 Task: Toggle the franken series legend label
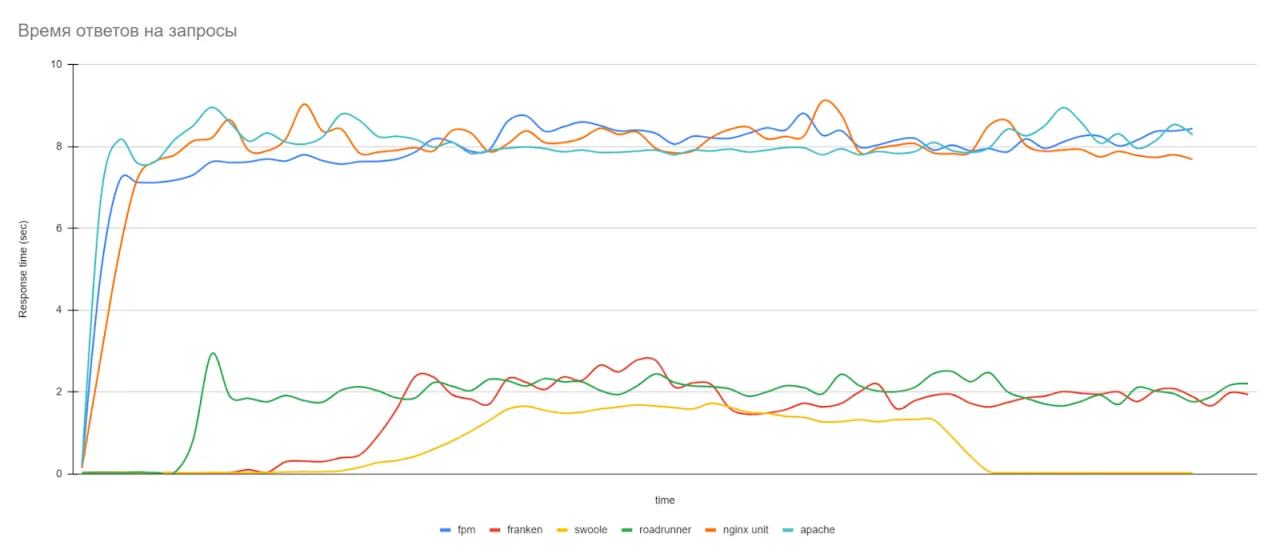524,530
